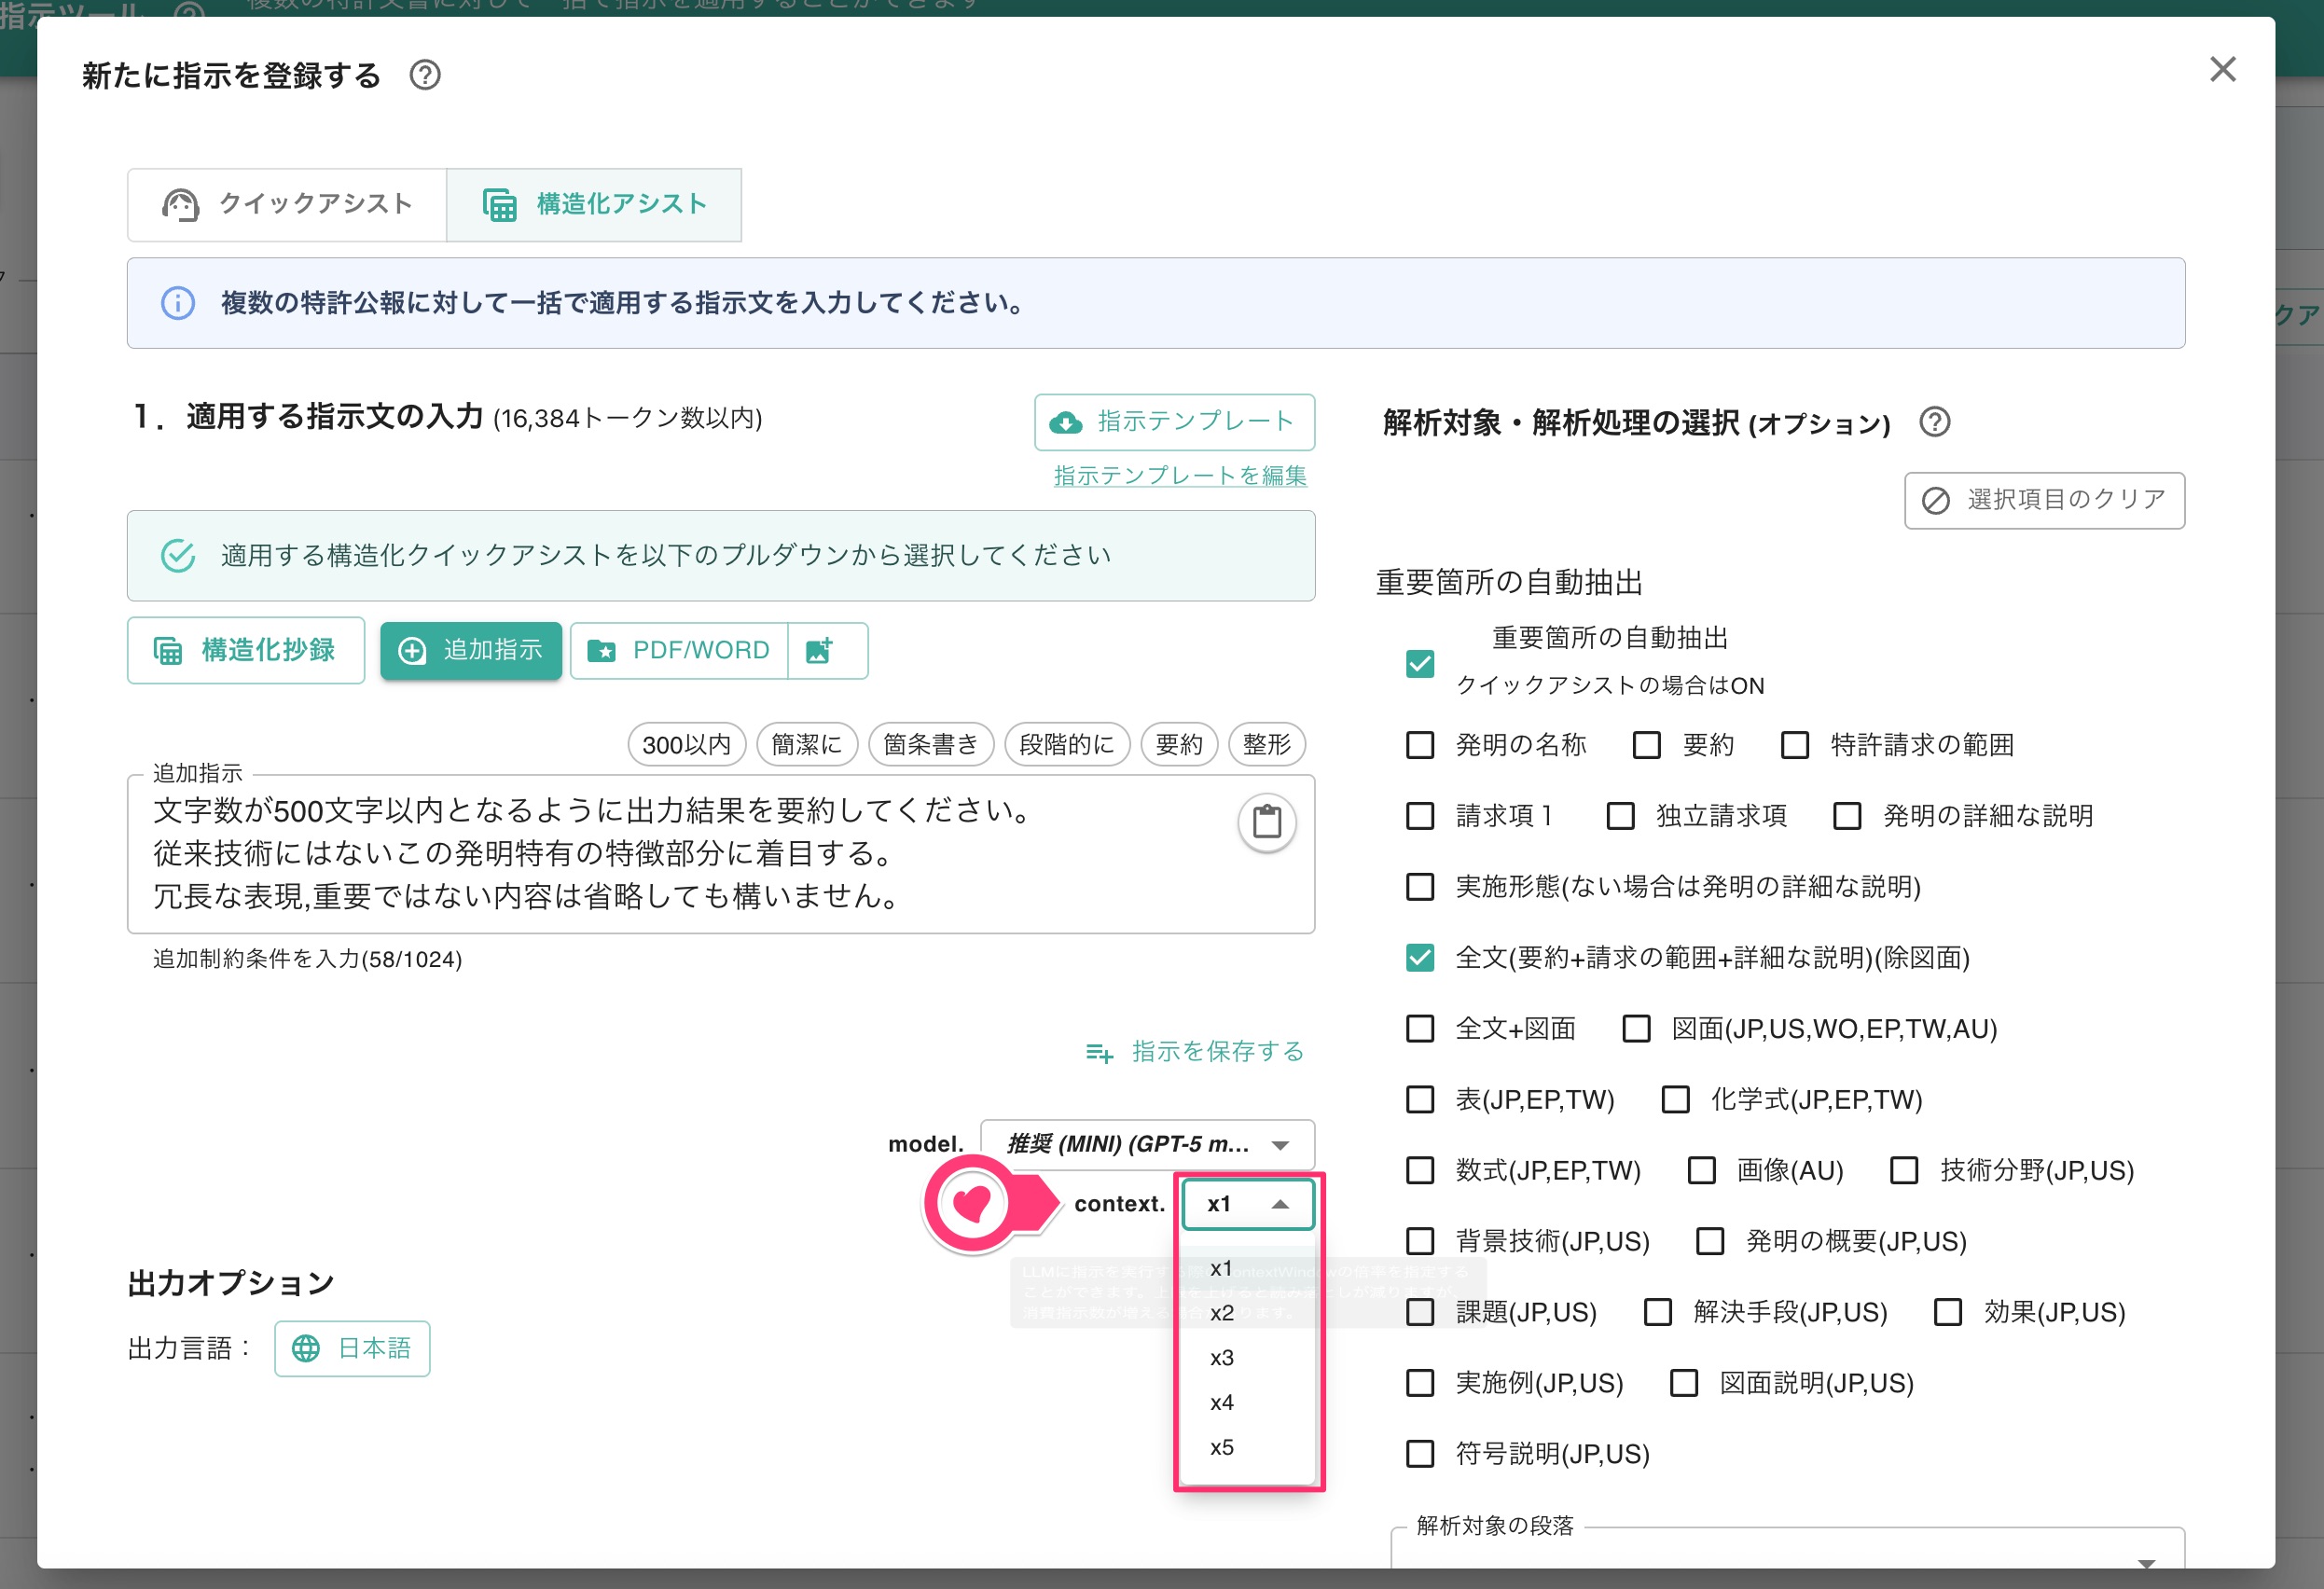Select x5 in the context list
Viewport: 2324px width, 1589px height.
point(1248,1447)
